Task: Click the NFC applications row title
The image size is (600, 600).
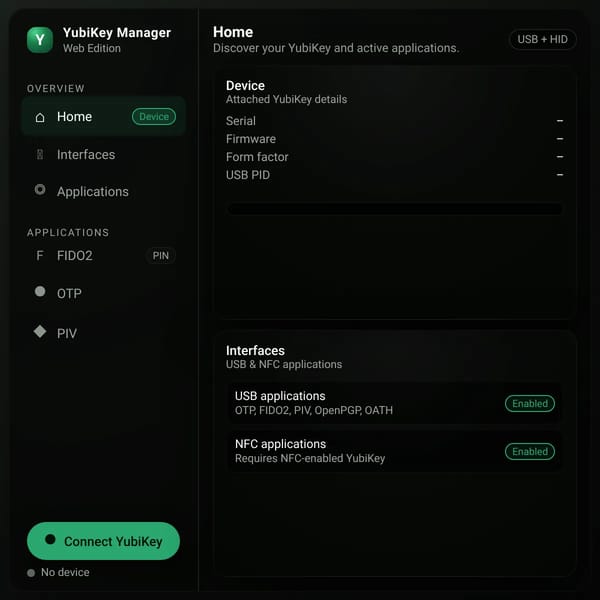Action: (280, 444)
